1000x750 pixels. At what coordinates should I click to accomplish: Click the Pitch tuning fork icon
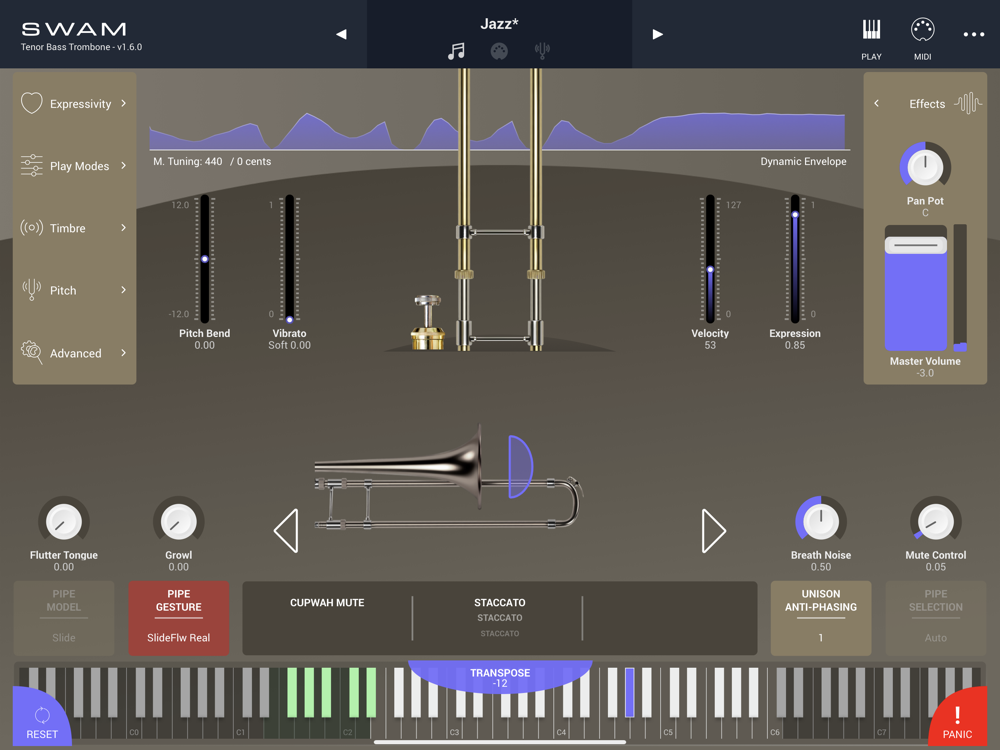[31, 290]
